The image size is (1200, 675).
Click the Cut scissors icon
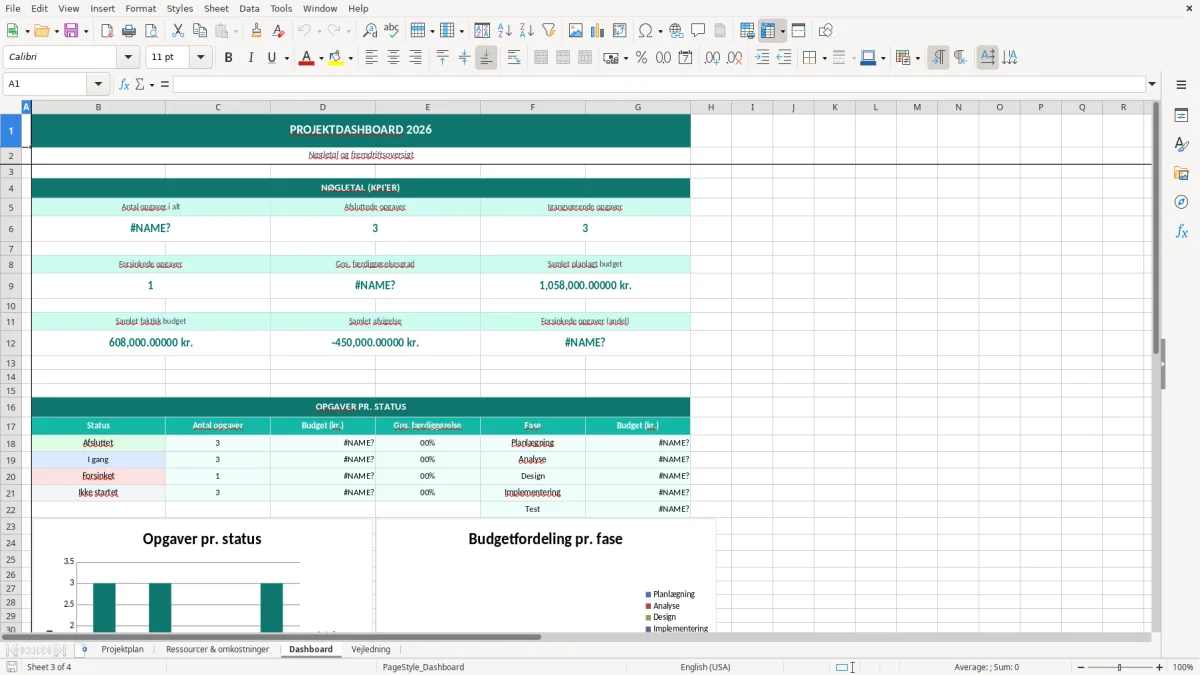[x=178, y=31]
